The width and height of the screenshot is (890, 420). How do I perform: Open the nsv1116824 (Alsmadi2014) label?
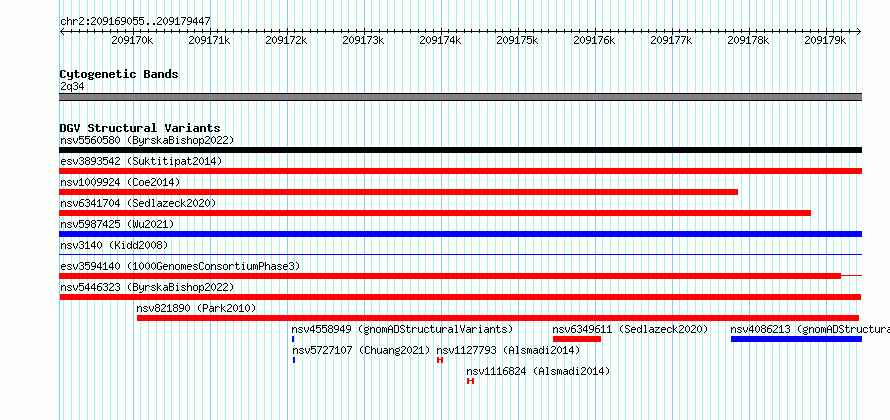pyautogui.click(x=538, y=371)
